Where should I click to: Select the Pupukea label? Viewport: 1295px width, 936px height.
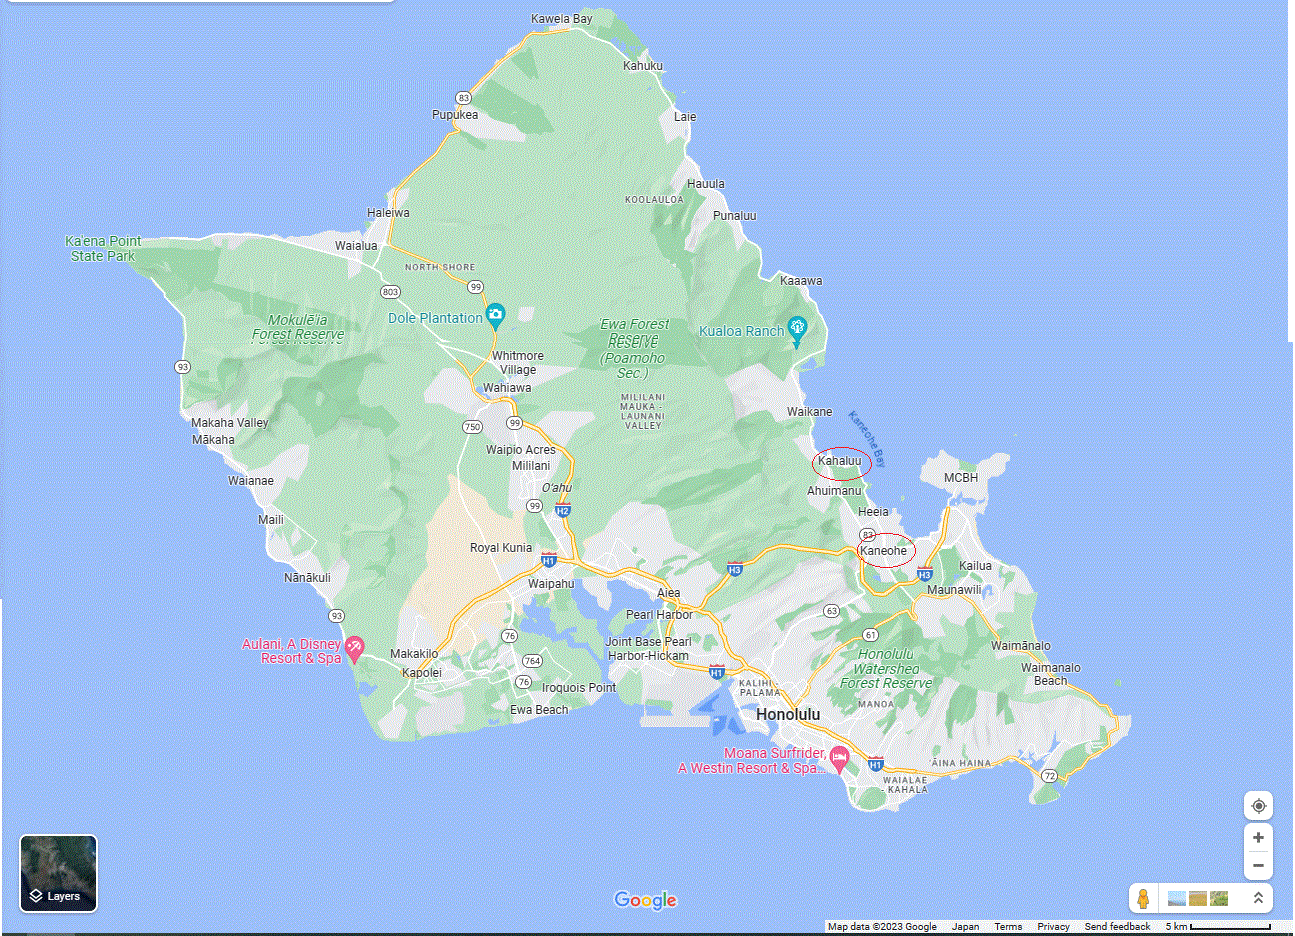point(455,115)
